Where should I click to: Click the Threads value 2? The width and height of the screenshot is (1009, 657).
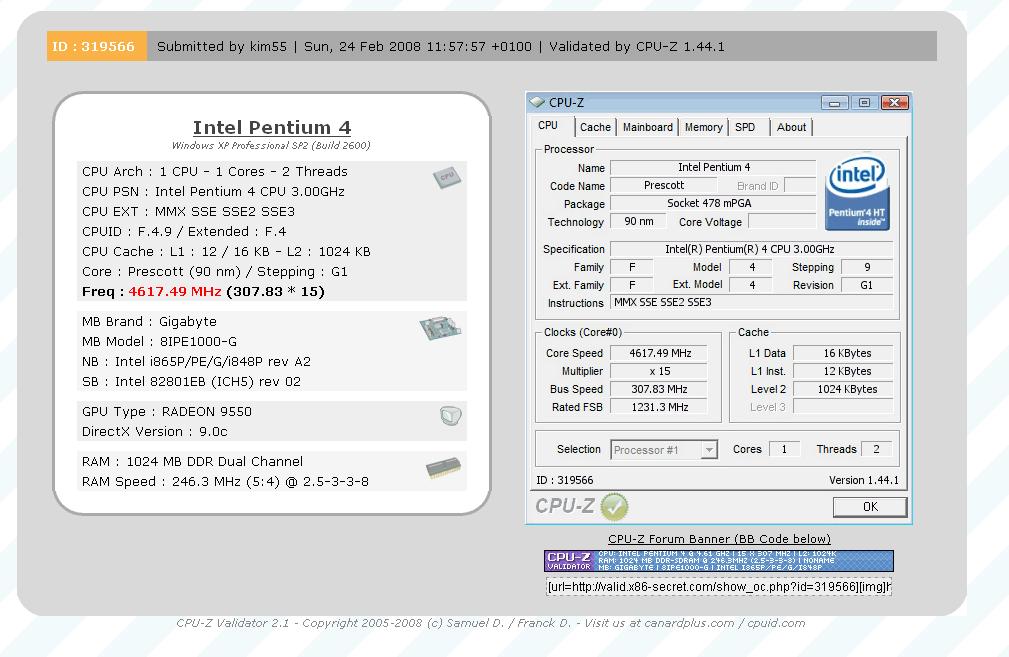[876, 449]
